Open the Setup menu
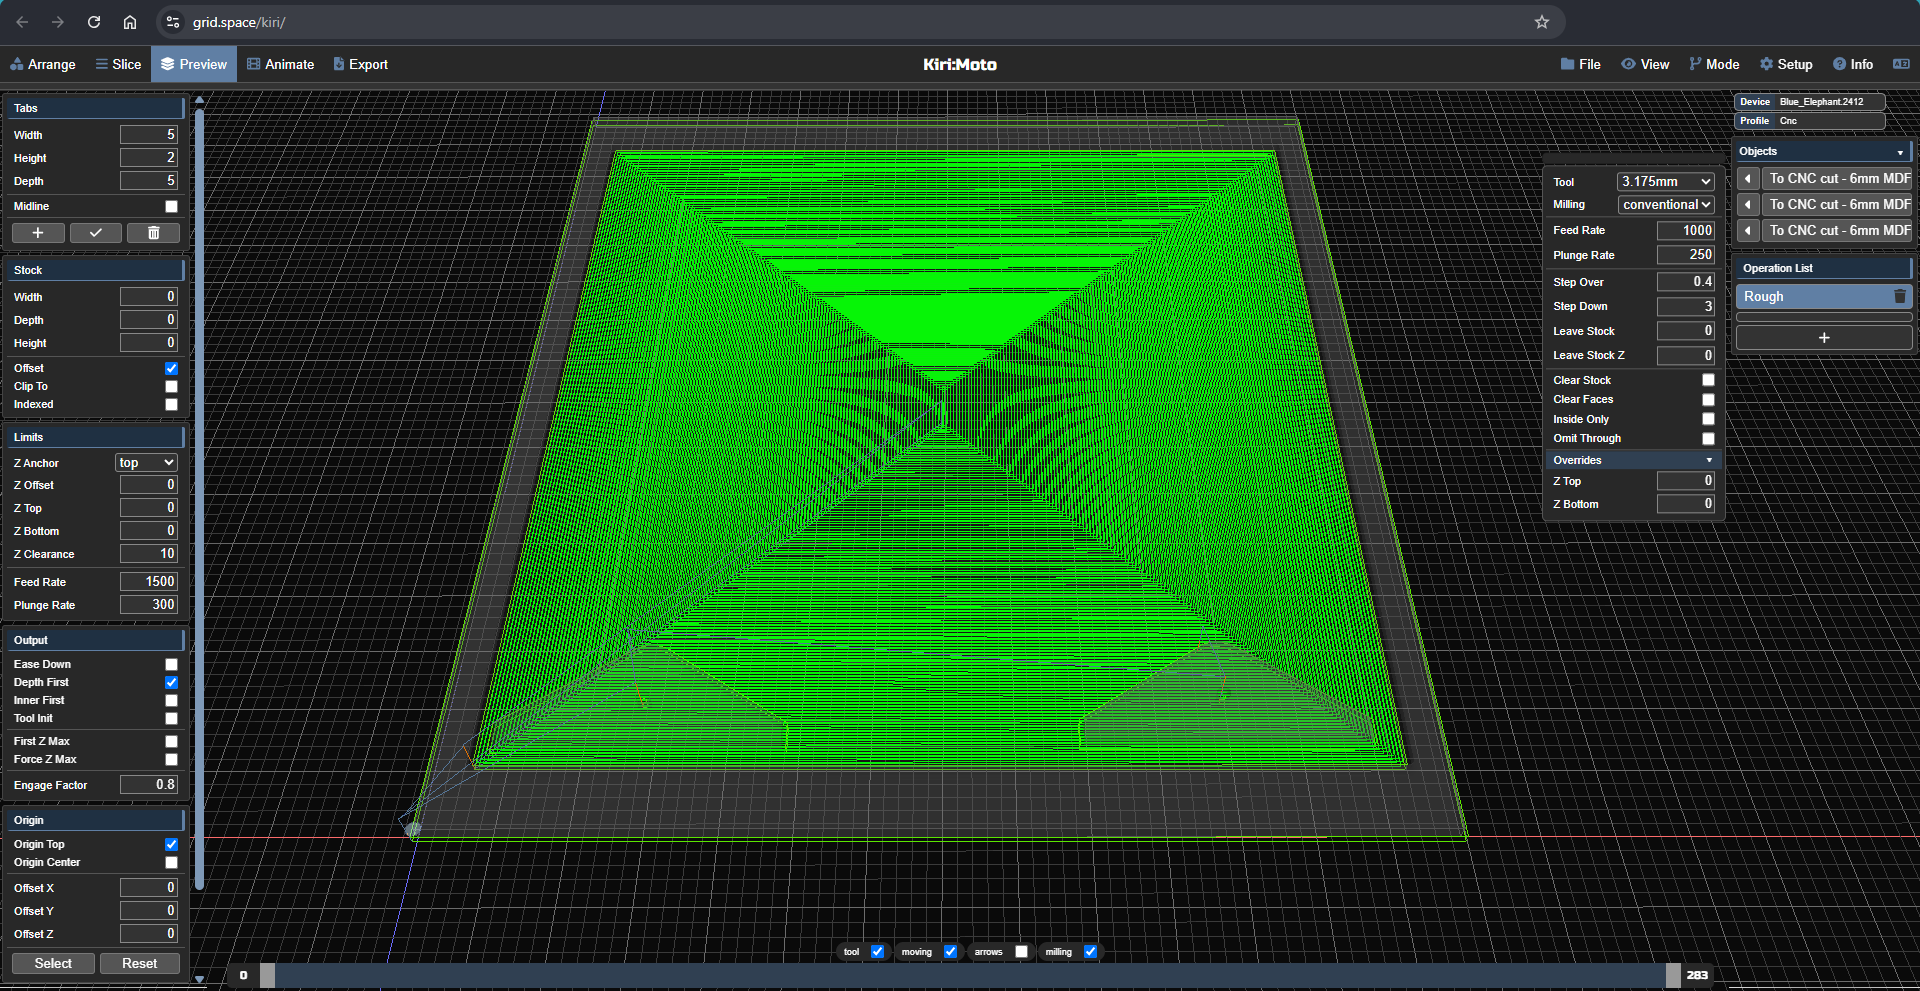This screenshot has height=991, width=1920. click(1786, 64)
